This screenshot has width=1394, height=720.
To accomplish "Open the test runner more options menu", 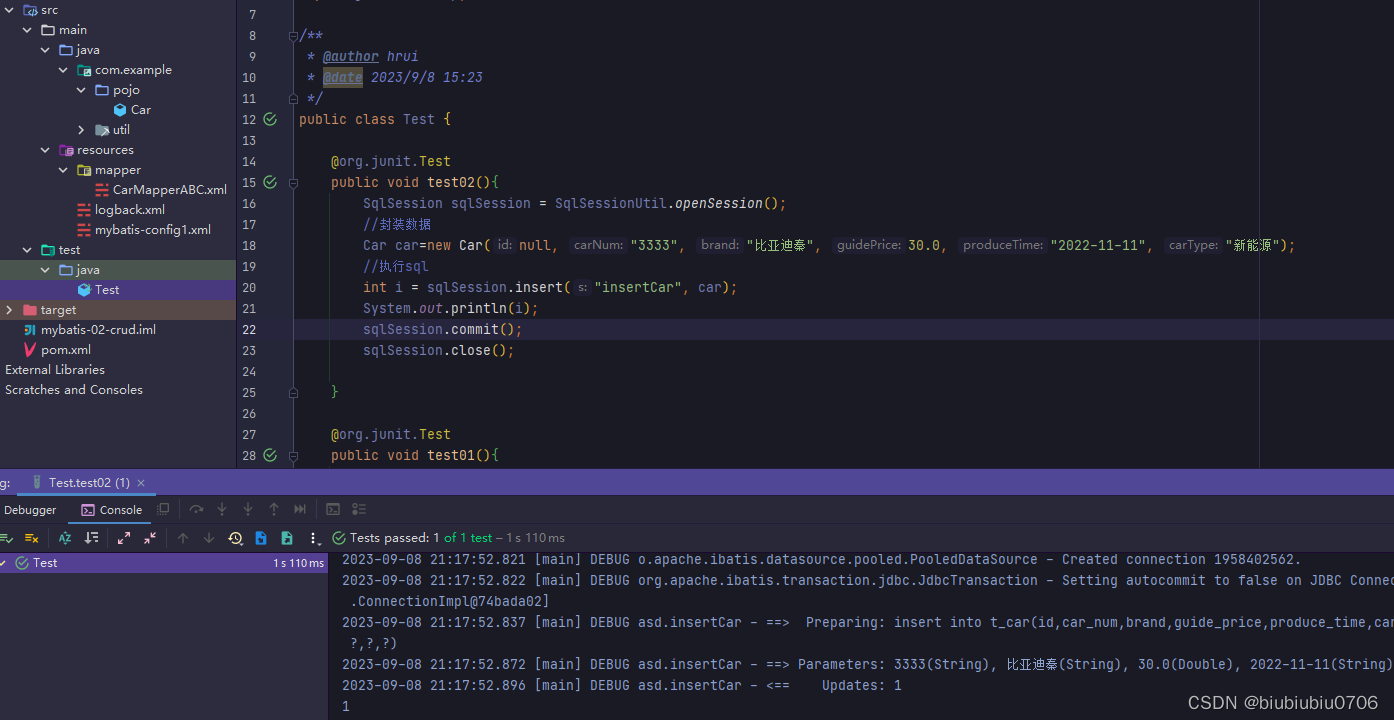I will 314,538.
